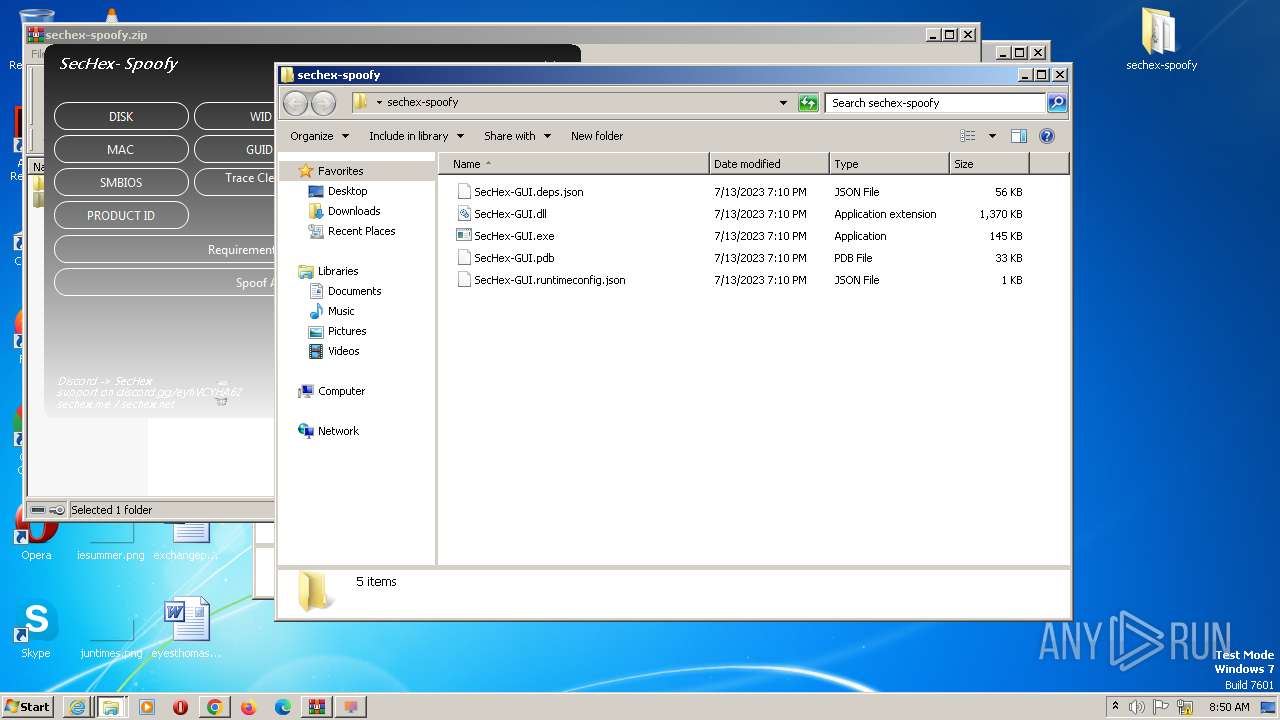The image size is (1280, 720).
Task: Click the magnifier search button
Action: [x=1057, y=103]
